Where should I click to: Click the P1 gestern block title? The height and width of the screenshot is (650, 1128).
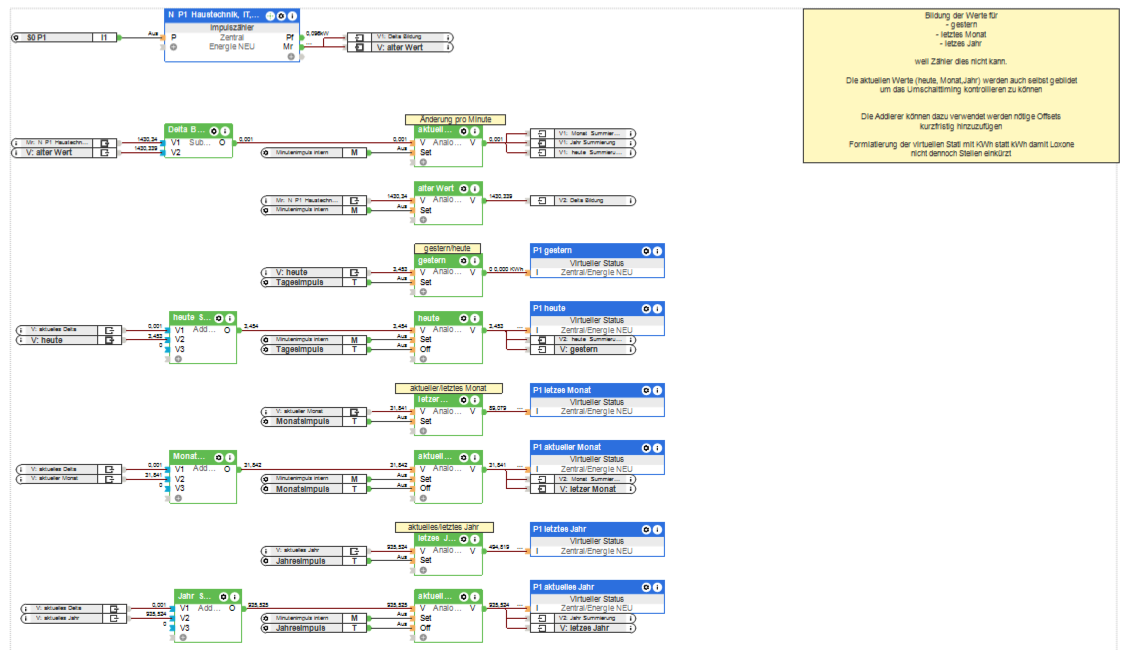tap(552, 250)
